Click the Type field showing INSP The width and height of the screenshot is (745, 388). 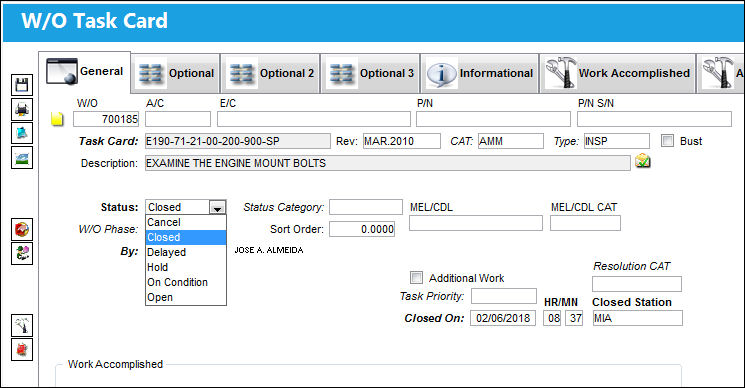(617, 141)
